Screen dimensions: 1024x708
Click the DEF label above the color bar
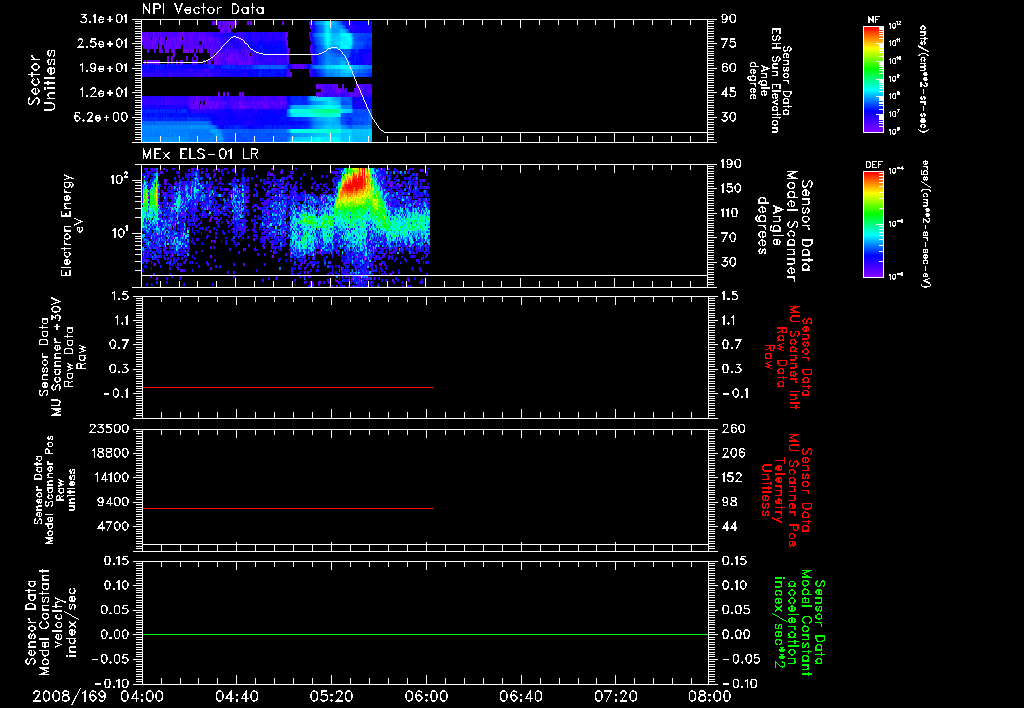[873, 165]
